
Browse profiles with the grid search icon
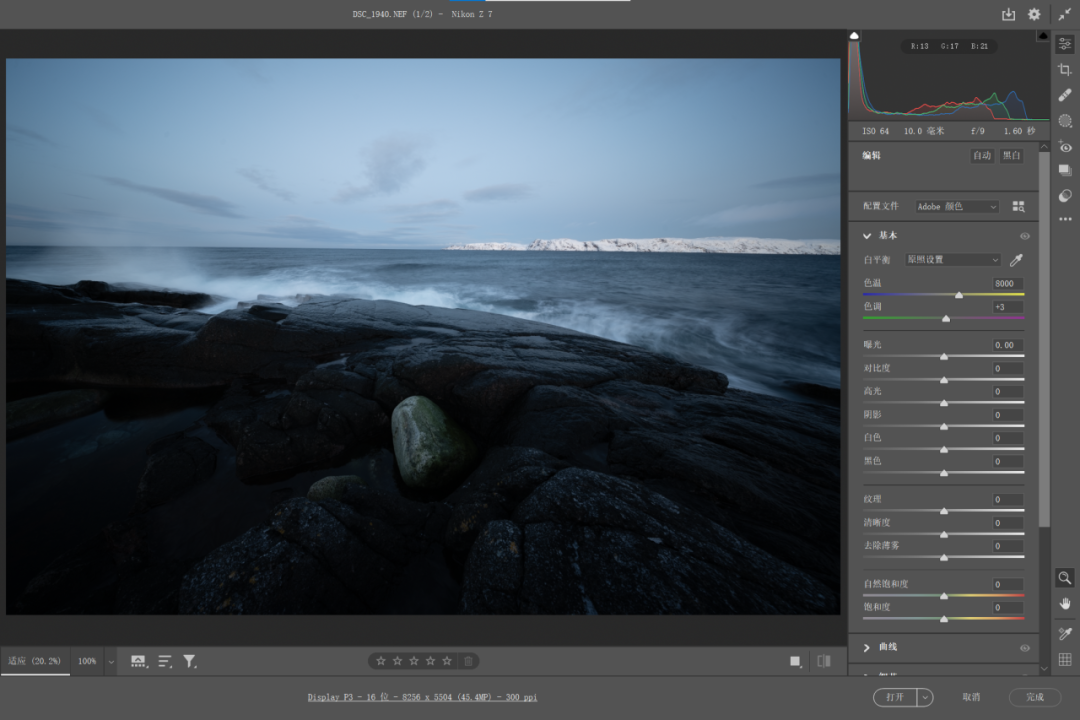pyautogui.click(x=1018, y=206)
